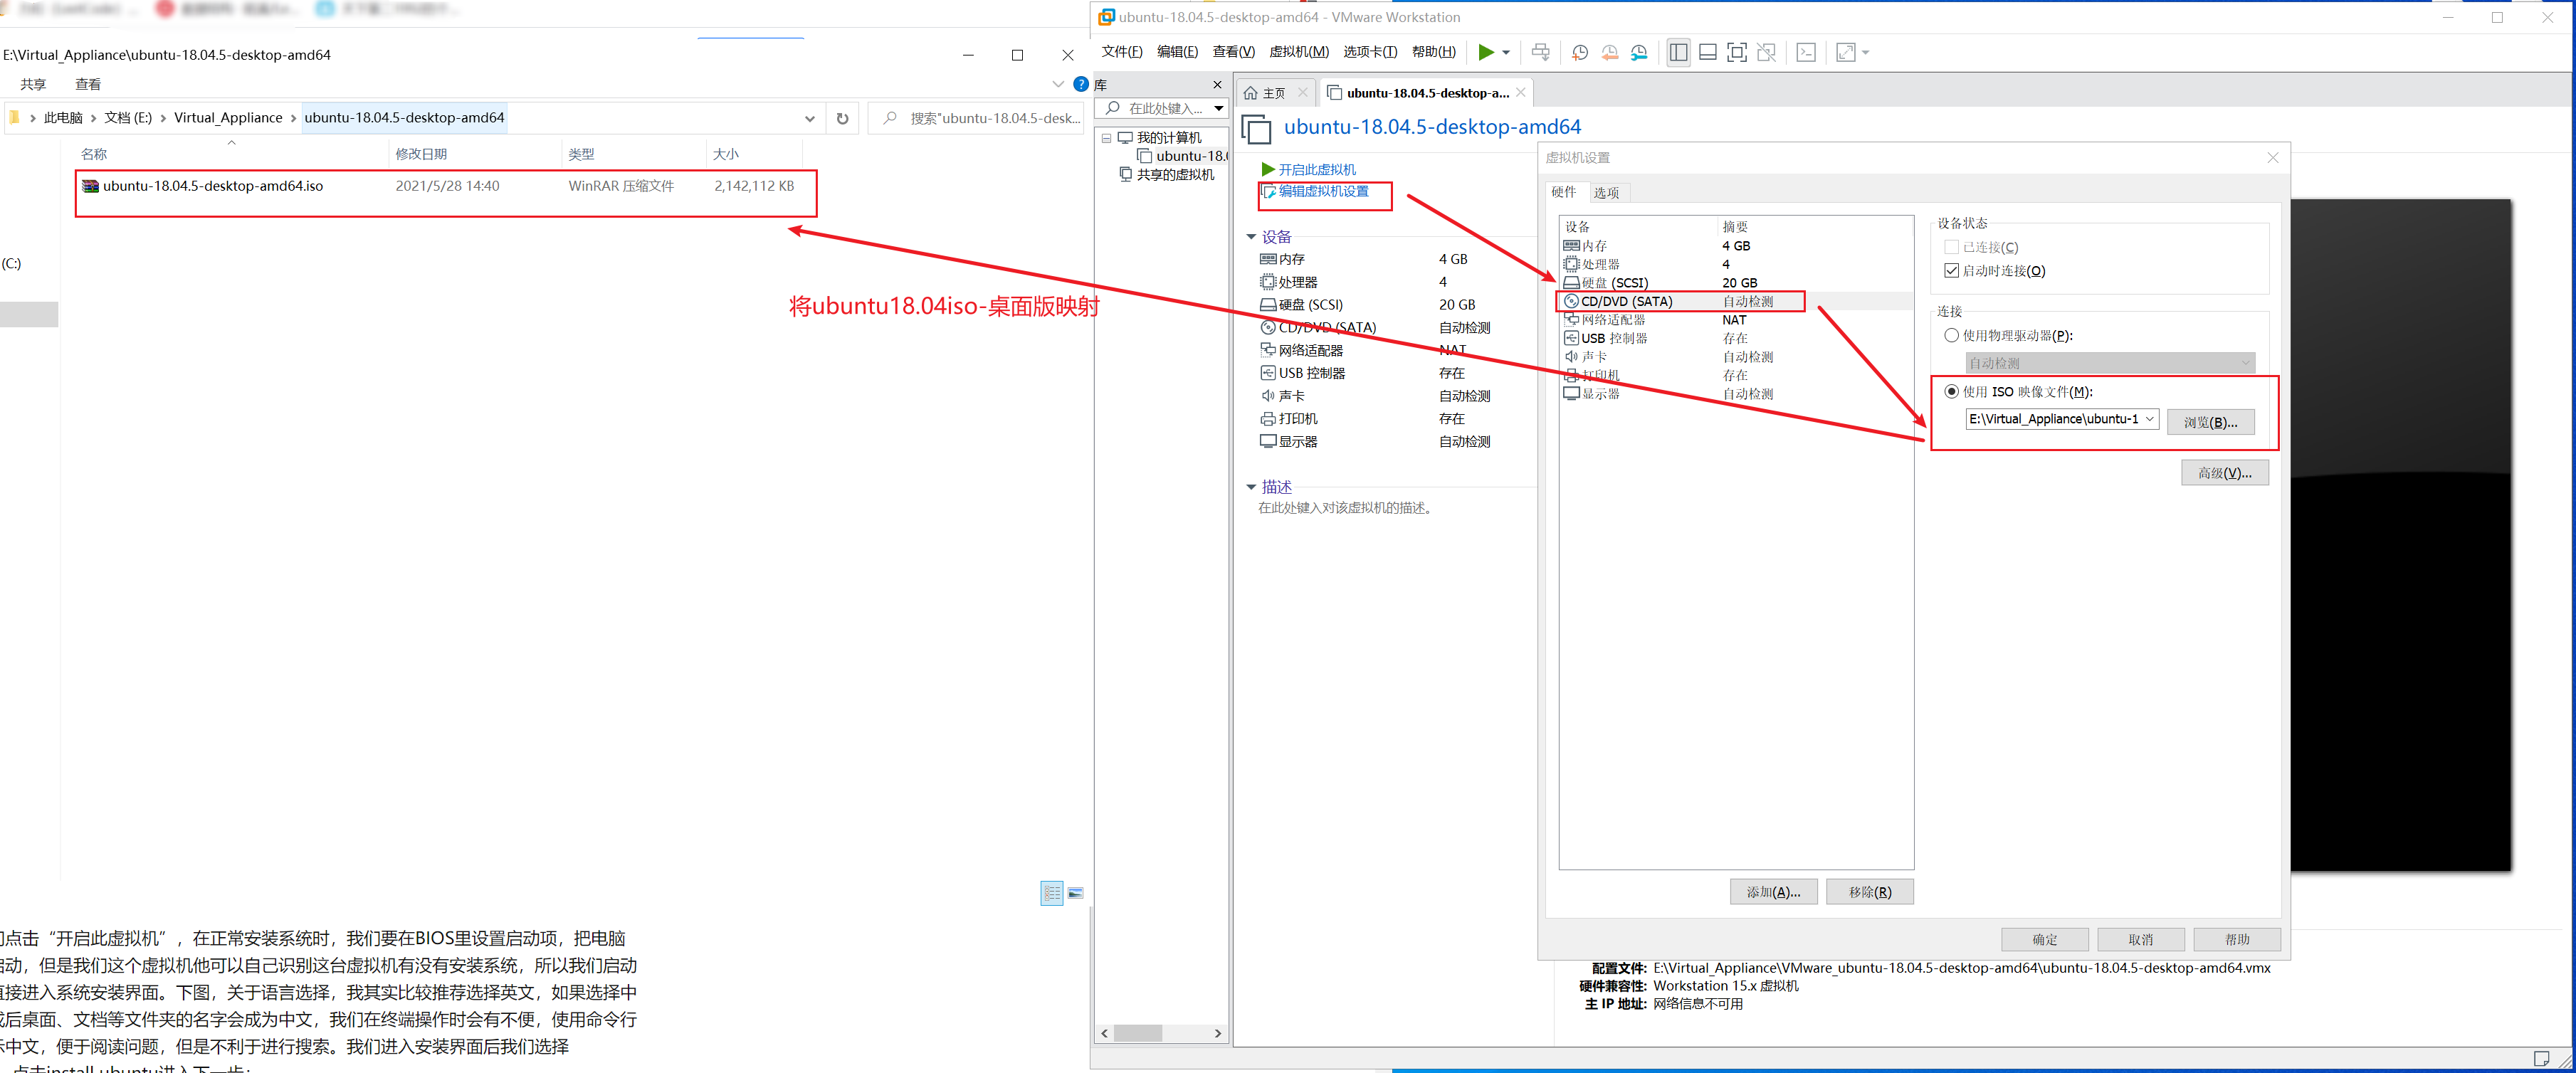This screenshot has width=2576, height=1073.
Task: Click 网络适配器 in VM summary list
Action: coord(1302,351)
